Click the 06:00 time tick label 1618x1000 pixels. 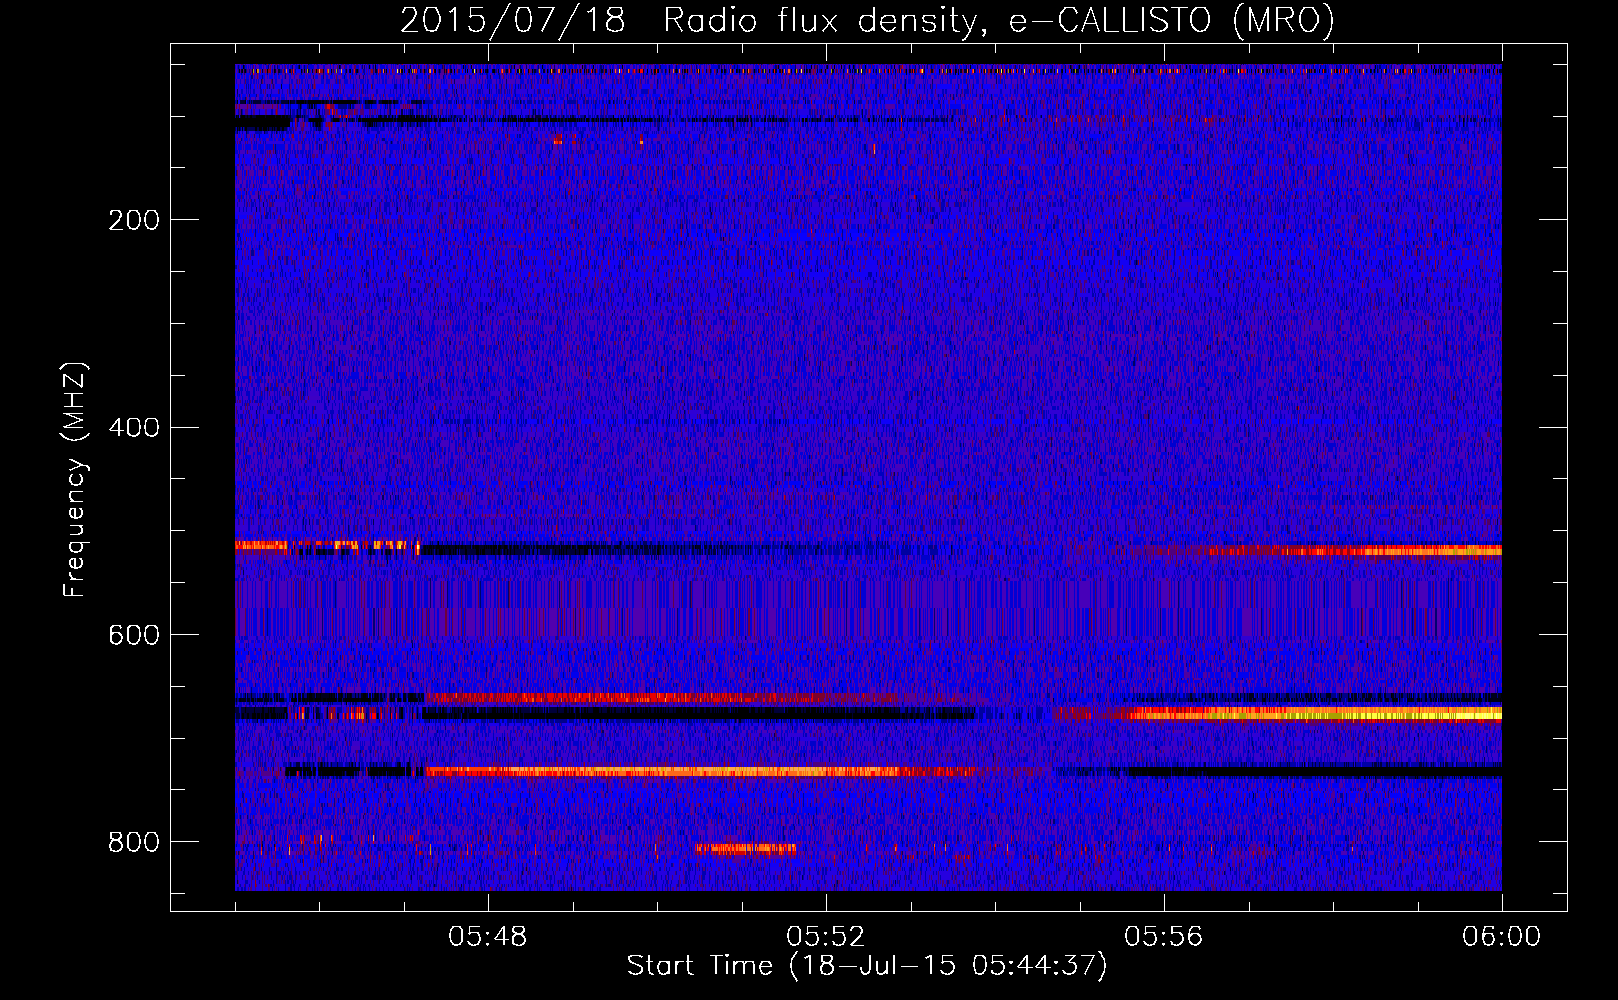(x=1501, y=937)
